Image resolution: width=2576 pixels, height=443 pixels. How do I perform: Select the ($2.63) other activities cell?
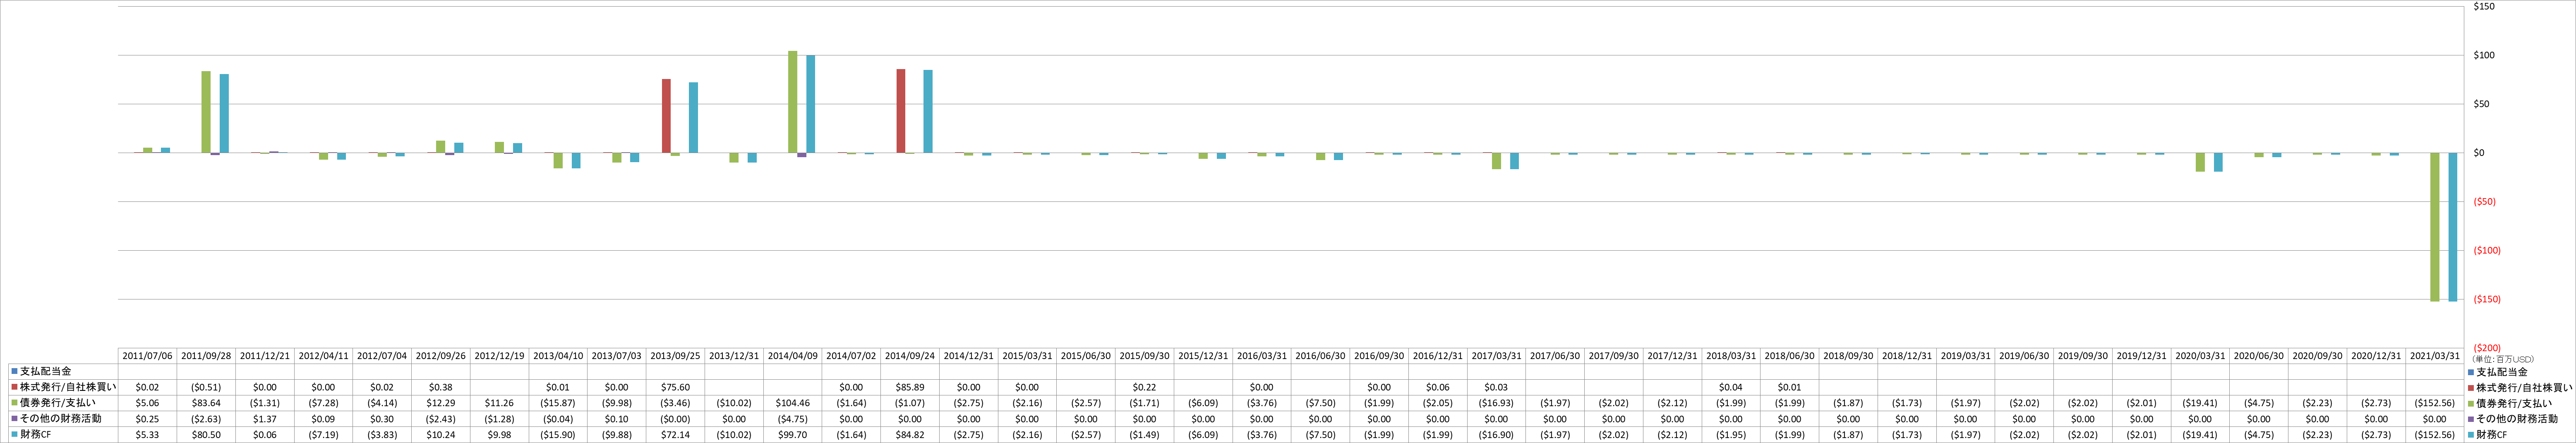tap(206, 419)
